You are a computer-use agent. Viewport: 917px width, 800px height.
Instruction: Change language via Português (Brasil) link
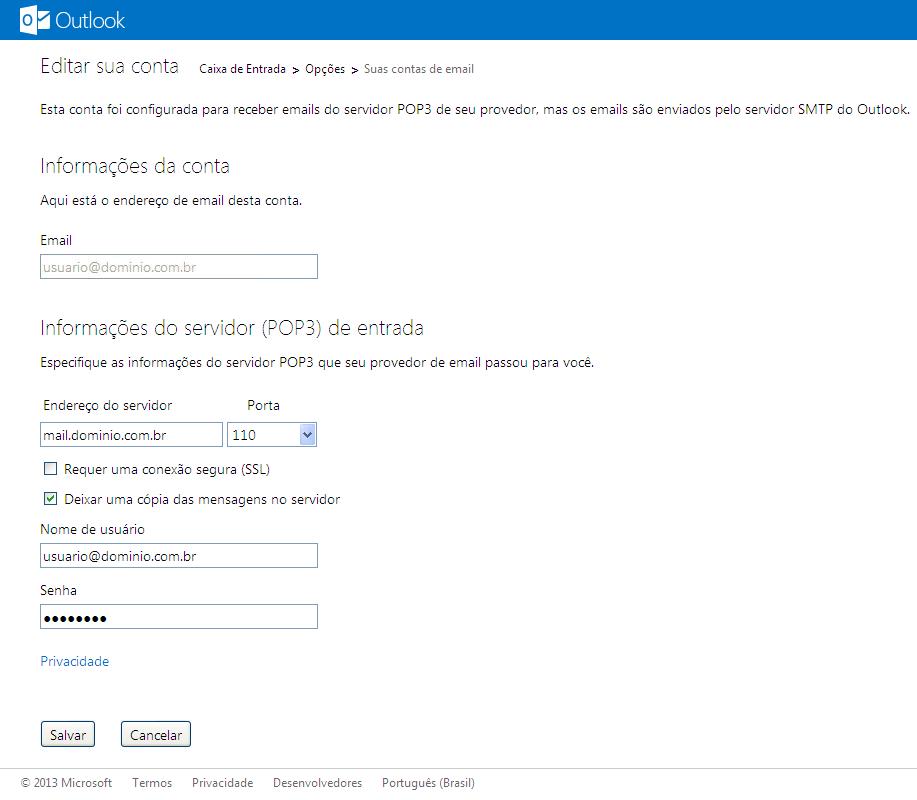[x=428, y=782]
